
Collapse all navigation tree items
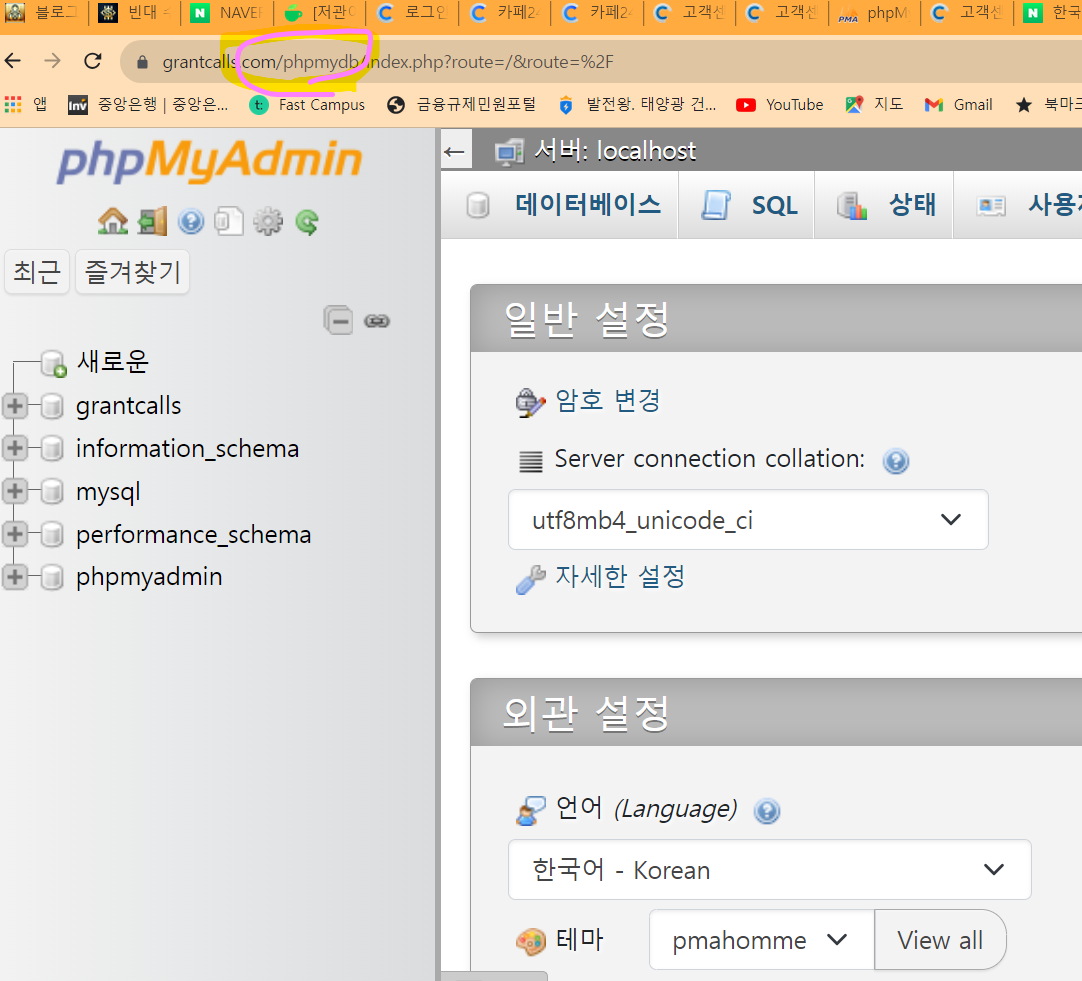click(338, 321)
